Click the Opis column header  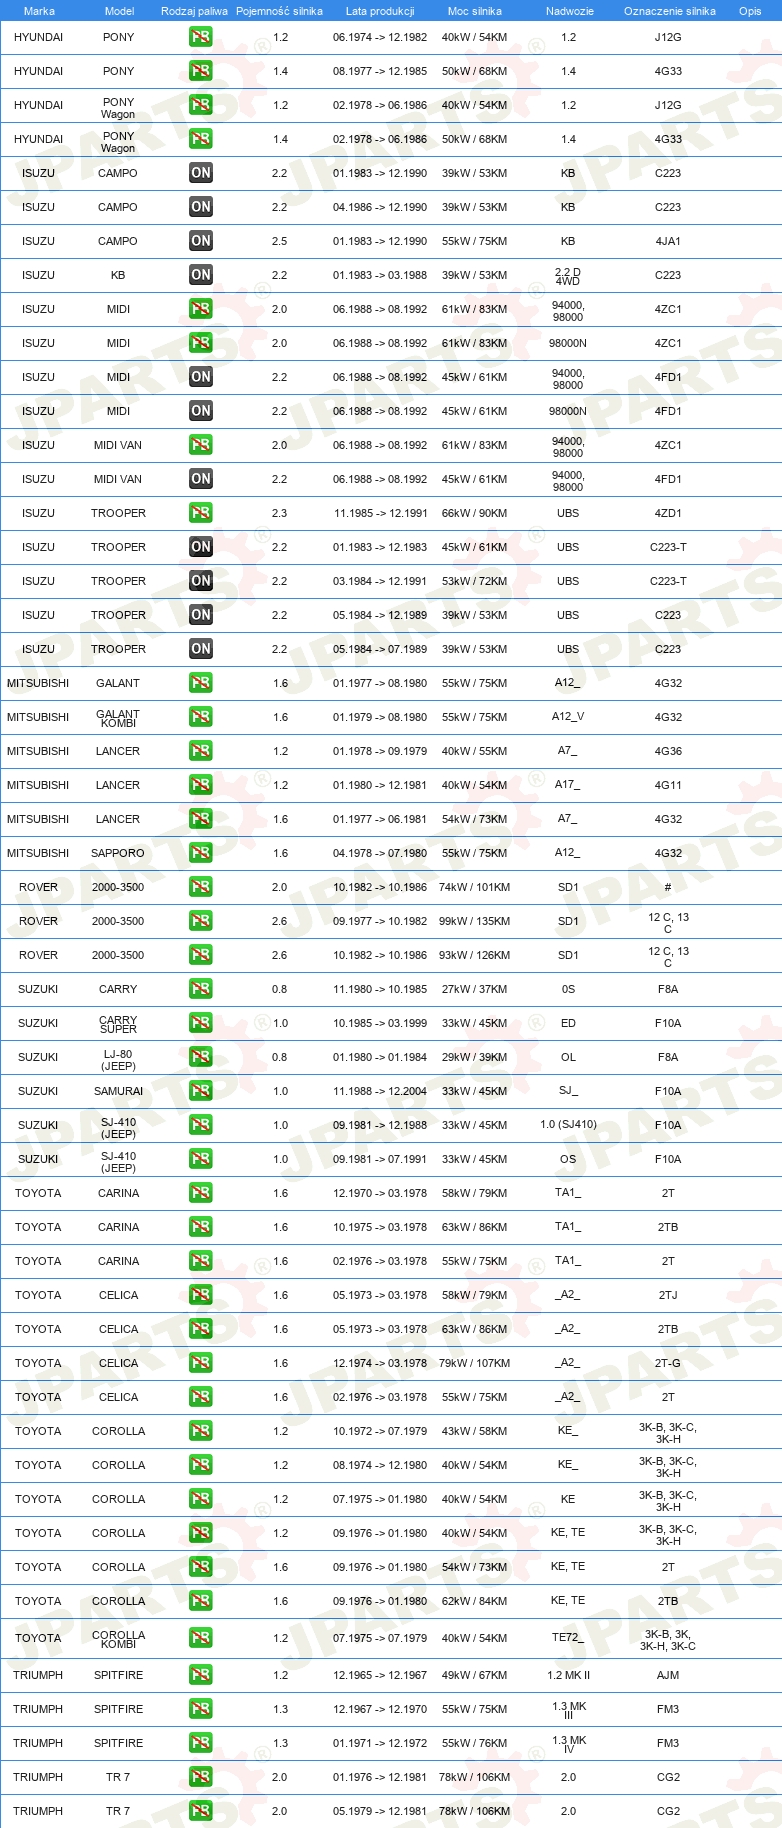(750, 11)
